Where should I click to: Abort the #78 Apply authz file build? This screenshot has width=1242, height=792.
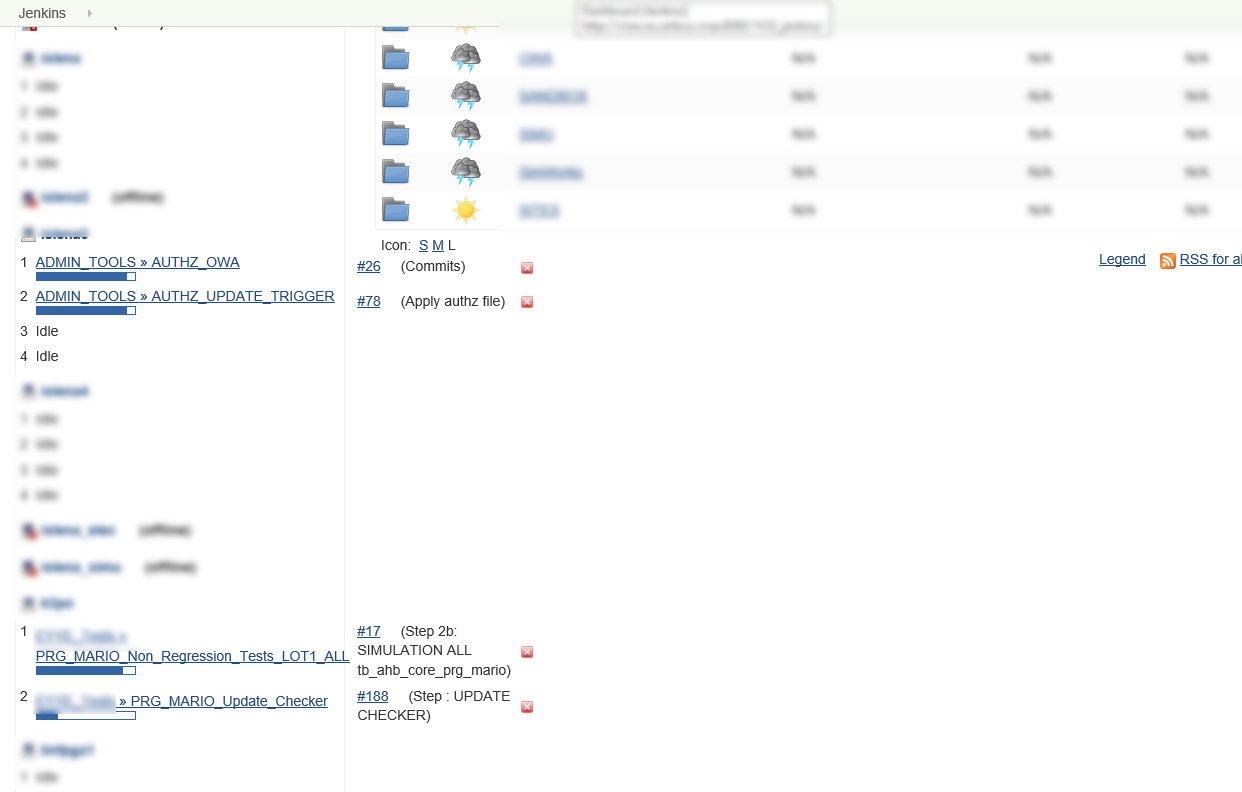coord(527,302)
